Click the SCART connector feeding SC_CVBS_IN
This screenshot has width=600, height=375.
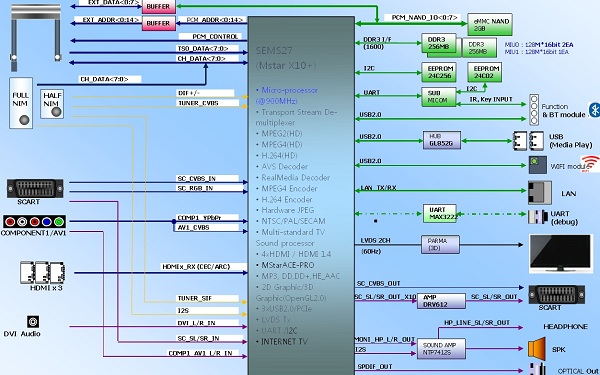pos(35,188)
